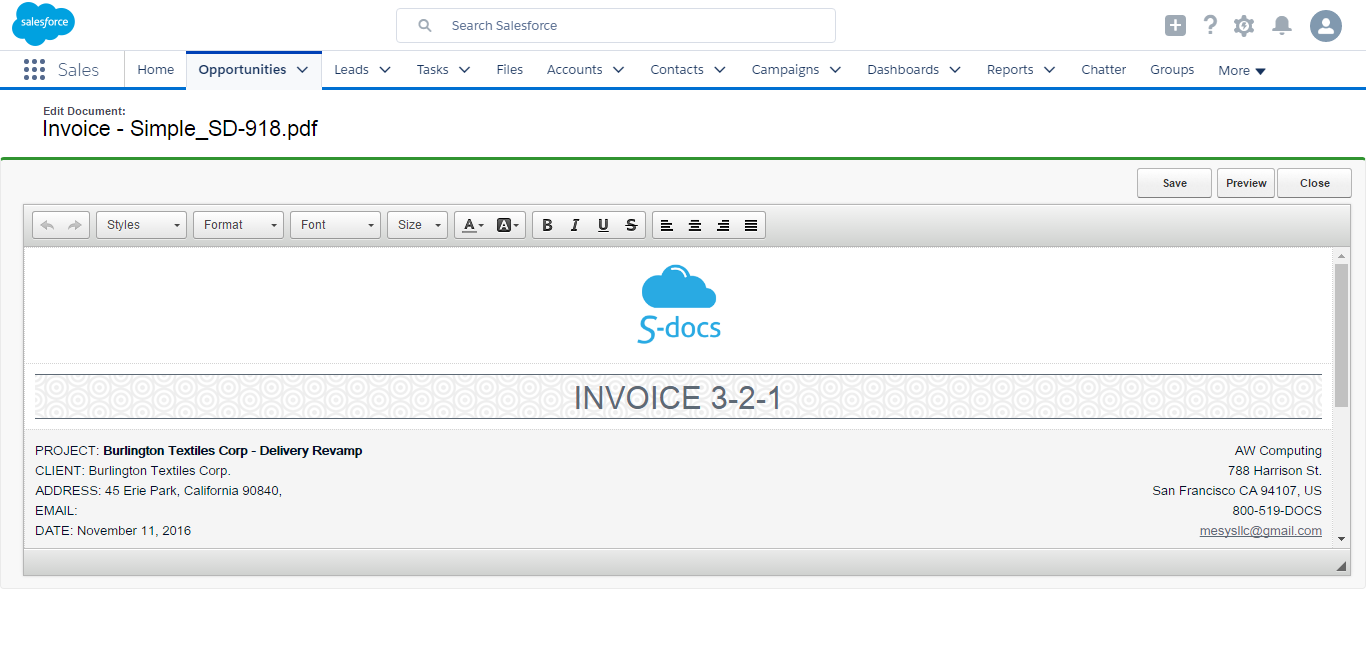Viewport: 1366px width, 662px height.
Task: Expand the Contacts tab chevron
Action: tap(721, 70)
